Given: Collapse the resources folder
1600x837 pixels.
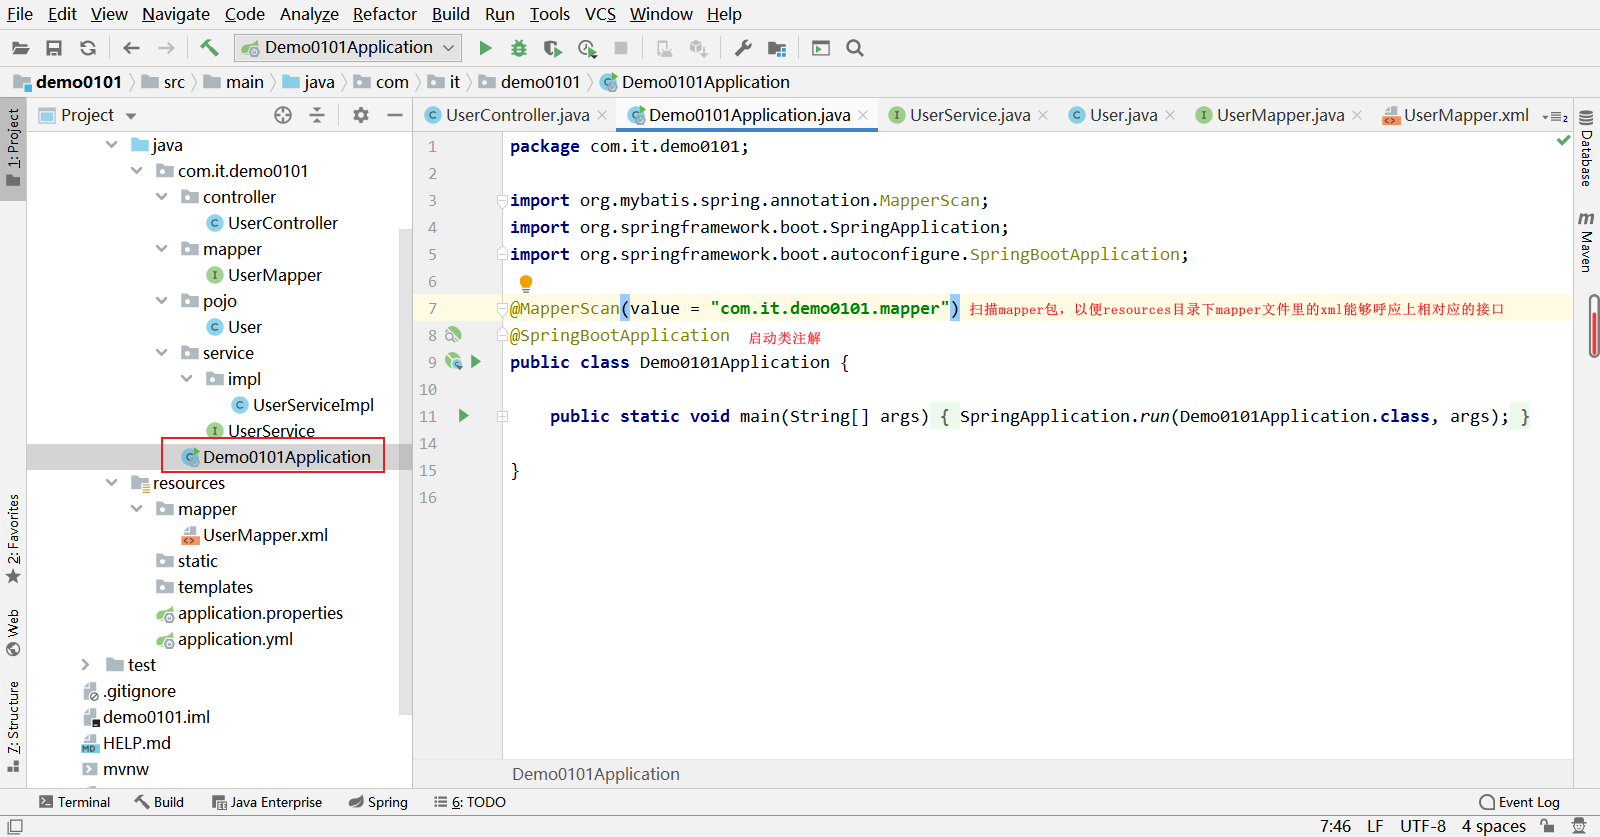Looking at the screenshot, I should click(x=111, y=483).
